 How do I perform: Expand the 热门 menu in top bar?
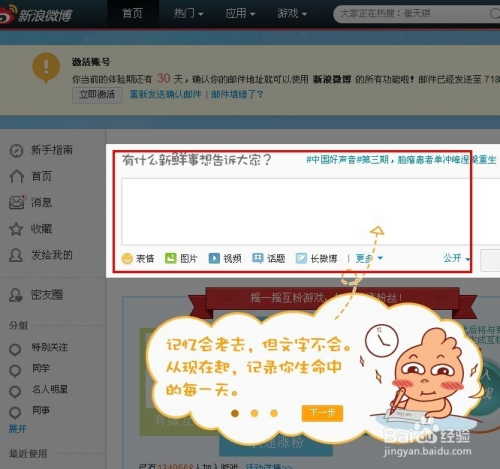tap(188, 13)
